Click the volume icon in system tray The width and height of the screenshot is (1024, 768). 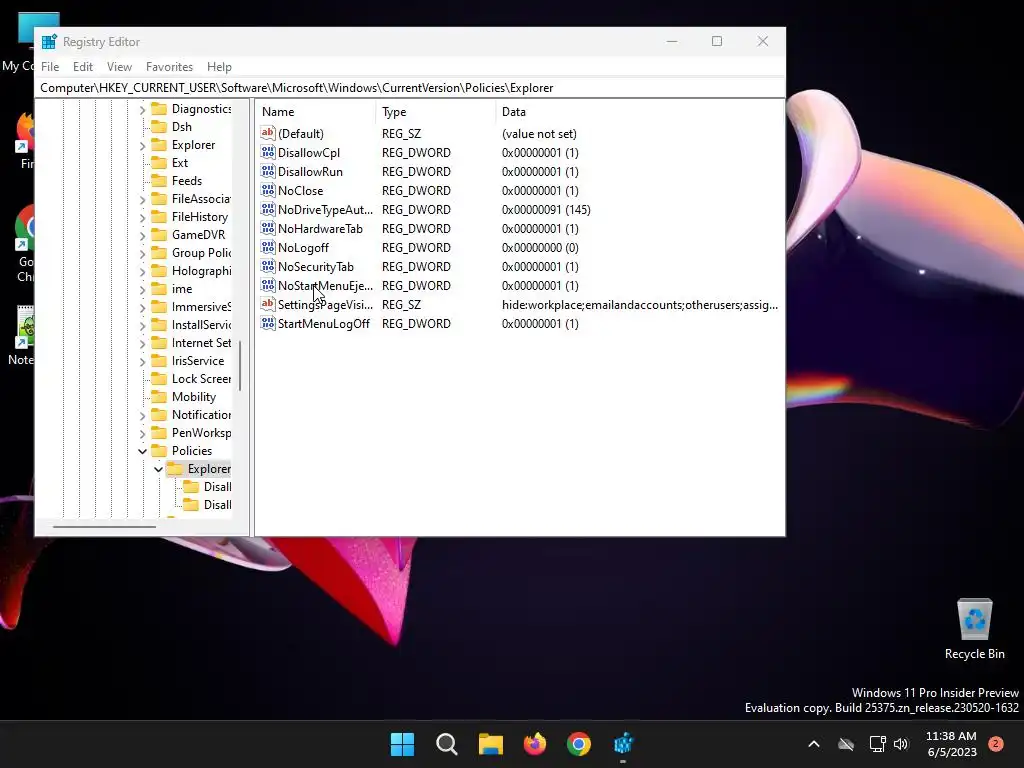(901, 744)
